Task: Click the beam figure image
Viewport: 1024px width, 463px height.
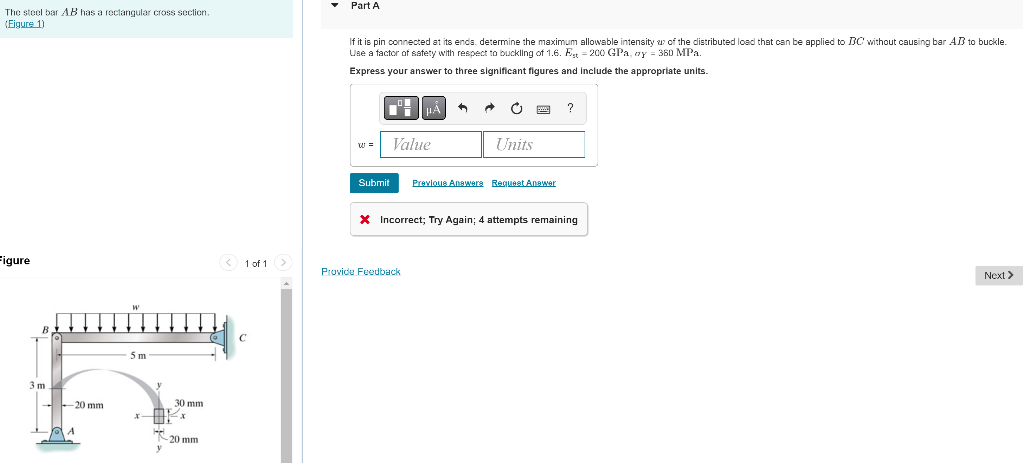Action: coord(138,379)
